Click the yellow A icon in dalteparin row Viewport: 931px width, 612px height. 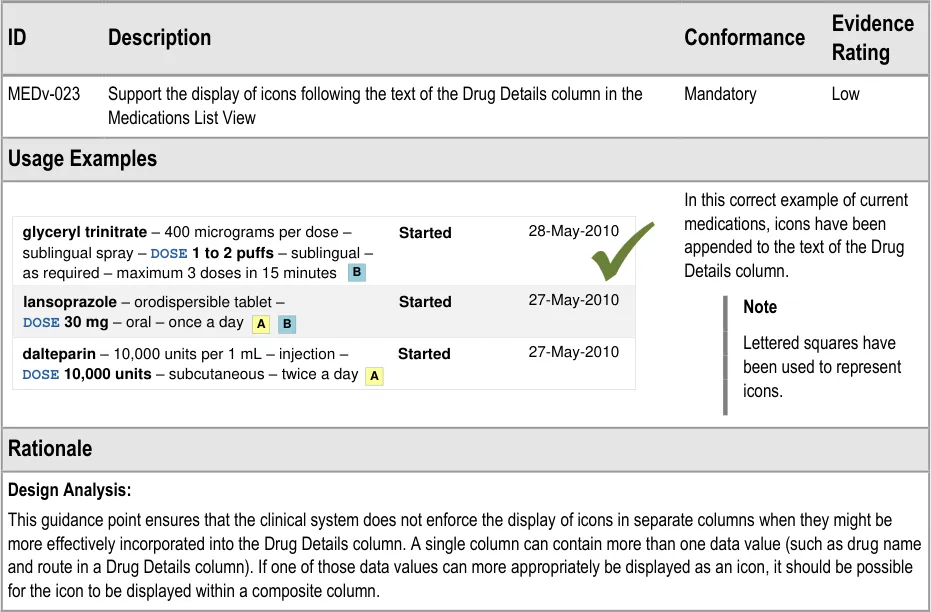click(x=374, y=376)
